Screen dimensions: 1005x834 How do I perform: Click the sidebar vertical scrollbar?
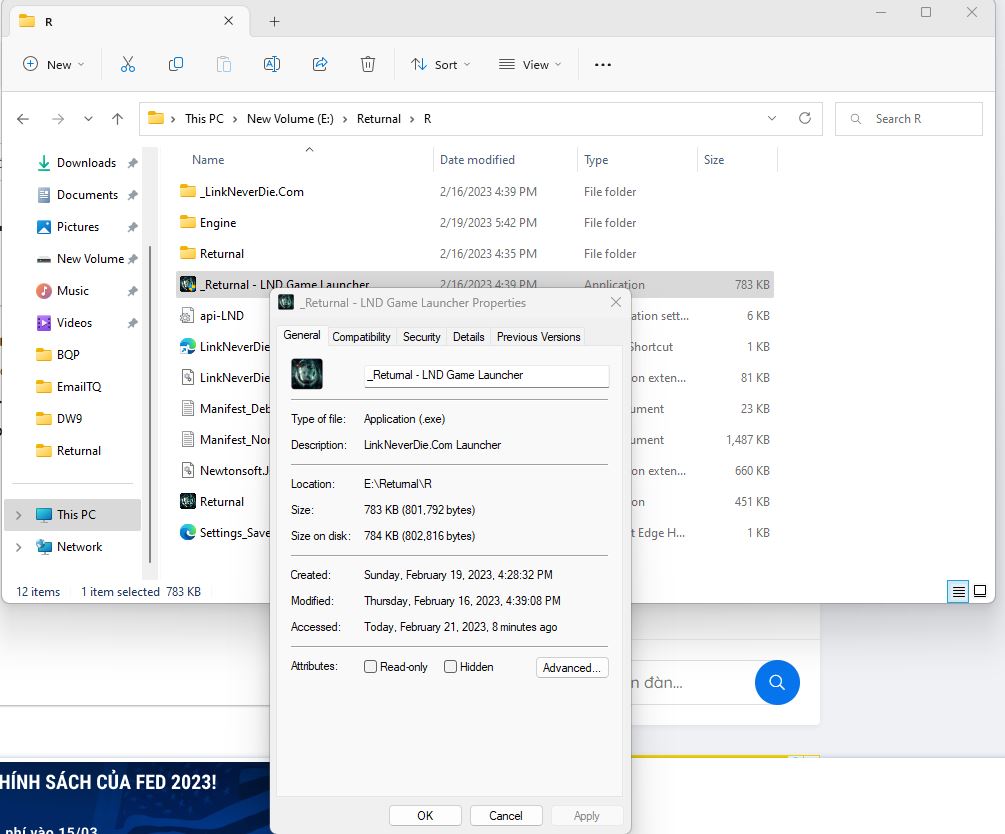(x=150, y=404)
